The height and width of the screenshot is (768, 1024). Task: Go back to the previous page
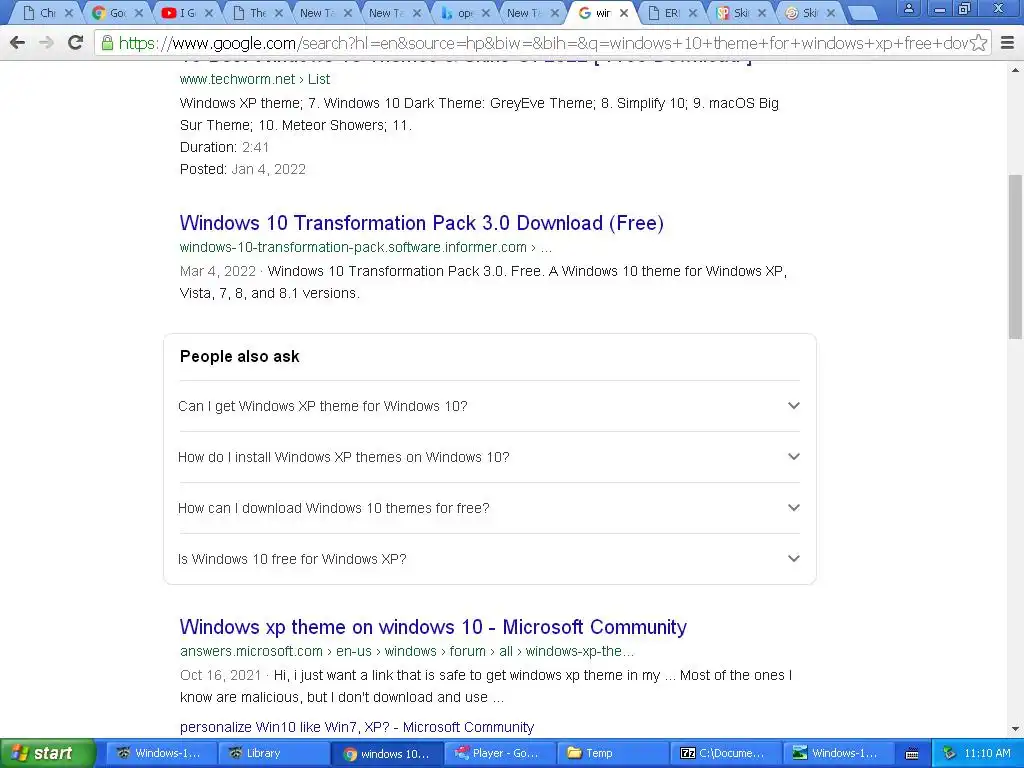(x=18, y=43)
